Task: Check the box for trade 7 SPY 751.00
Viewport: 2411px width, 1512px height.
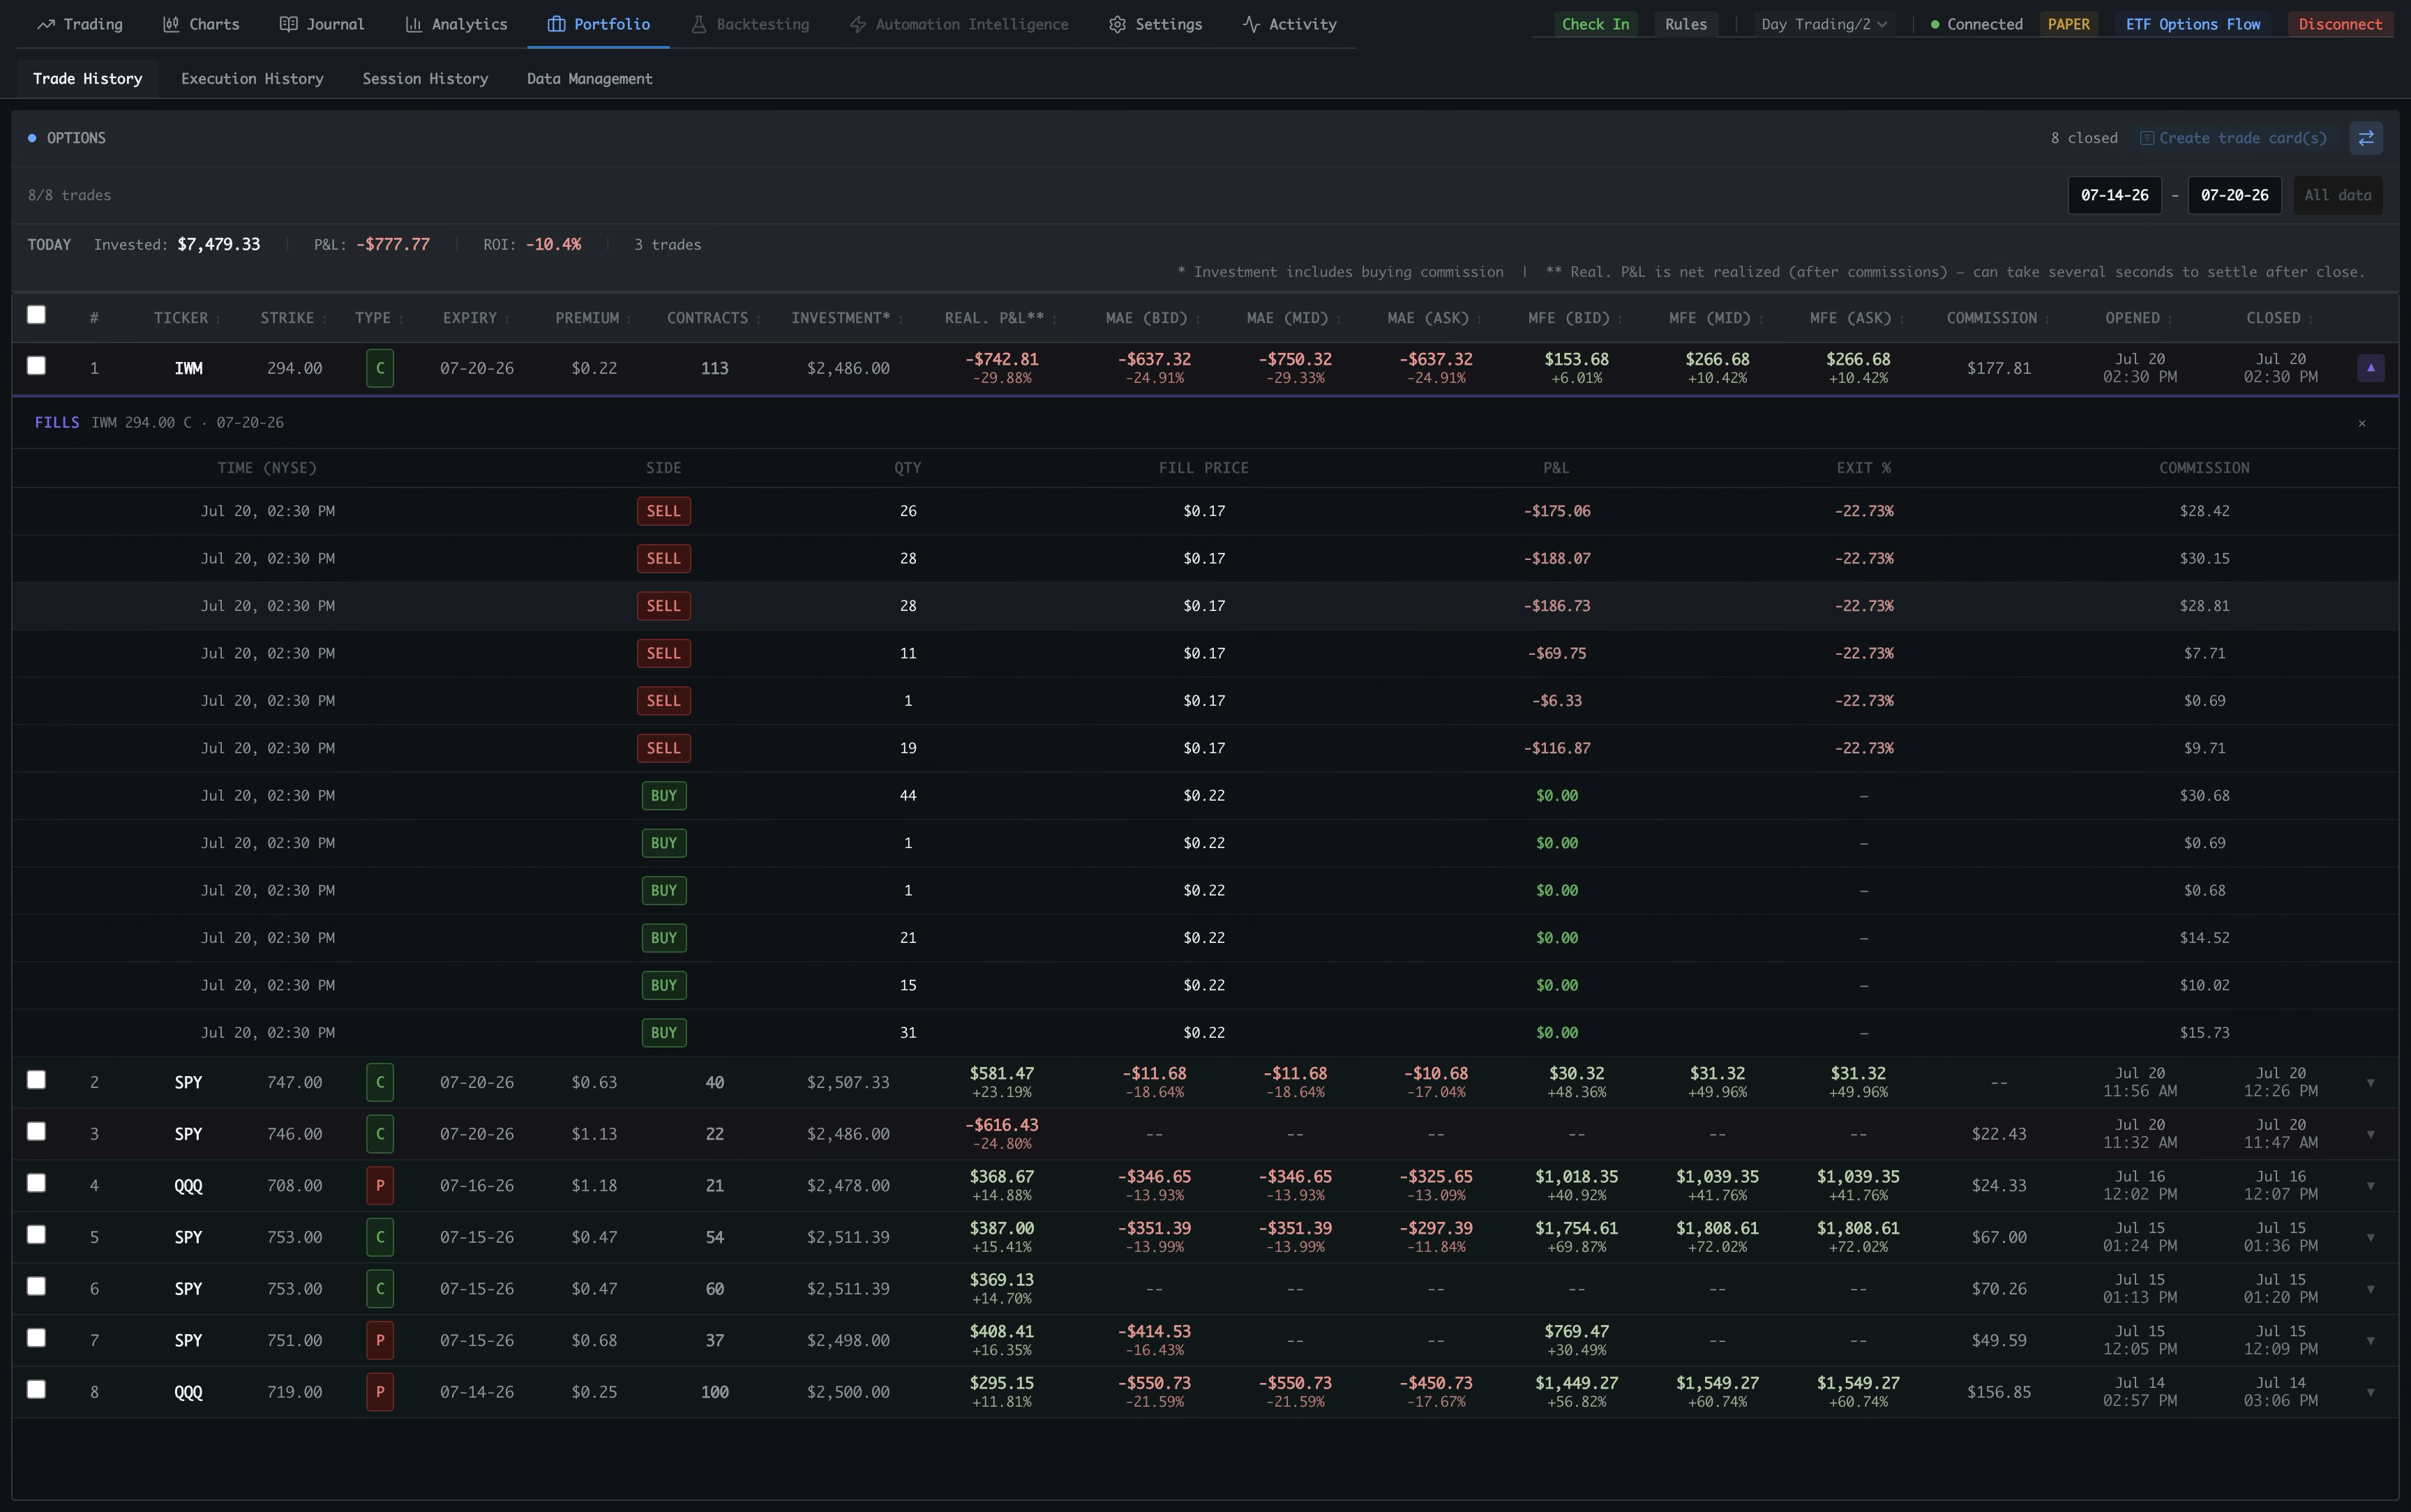Action: click(36, 1338)
